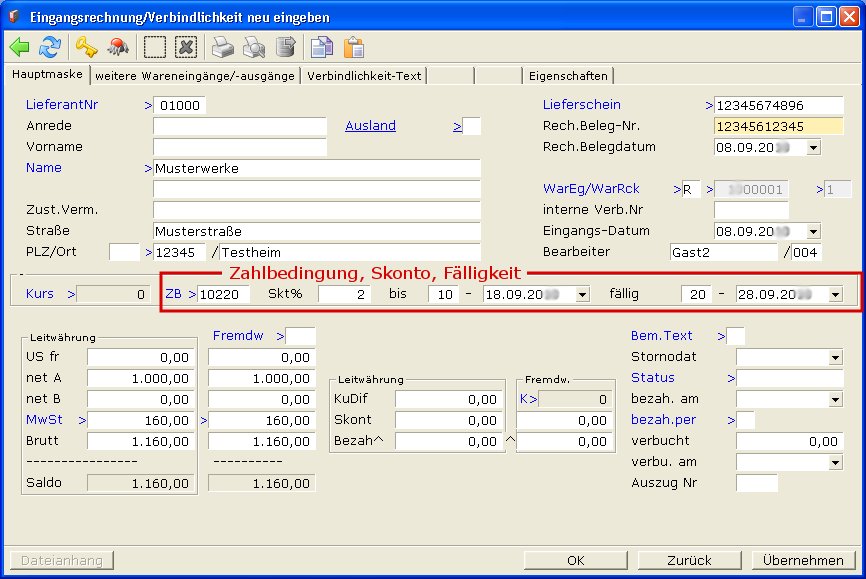The height and width of the screenshot is (579, 866).
Task: Expand the Eingangs-Datum date picker
Action: click(x=812, y=231)
